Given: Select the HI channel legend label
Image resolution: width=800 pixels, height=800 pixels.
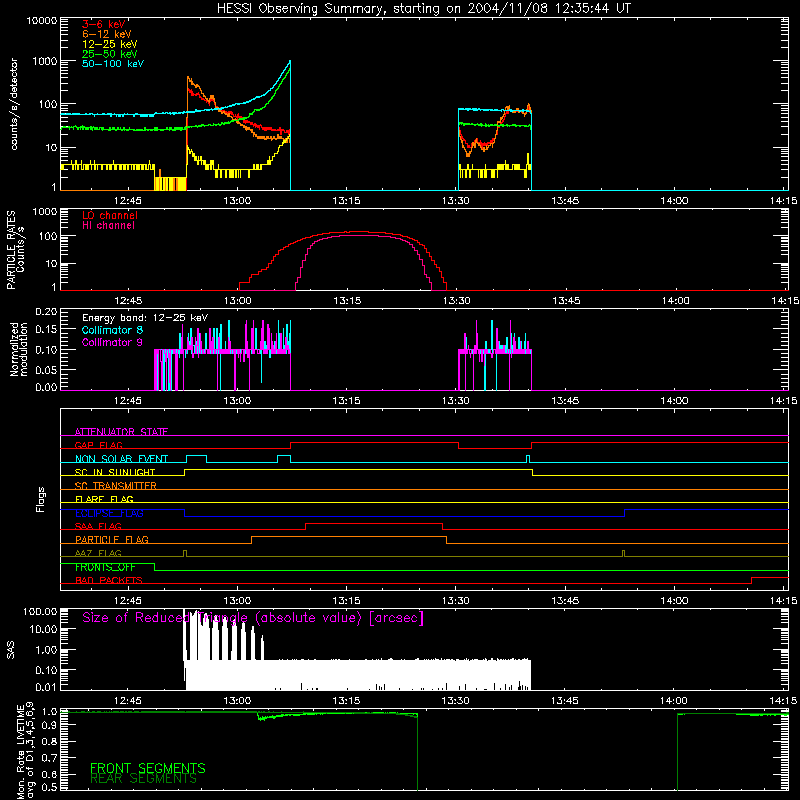Looking at the screenshot, I should click(x=108, y=225).
